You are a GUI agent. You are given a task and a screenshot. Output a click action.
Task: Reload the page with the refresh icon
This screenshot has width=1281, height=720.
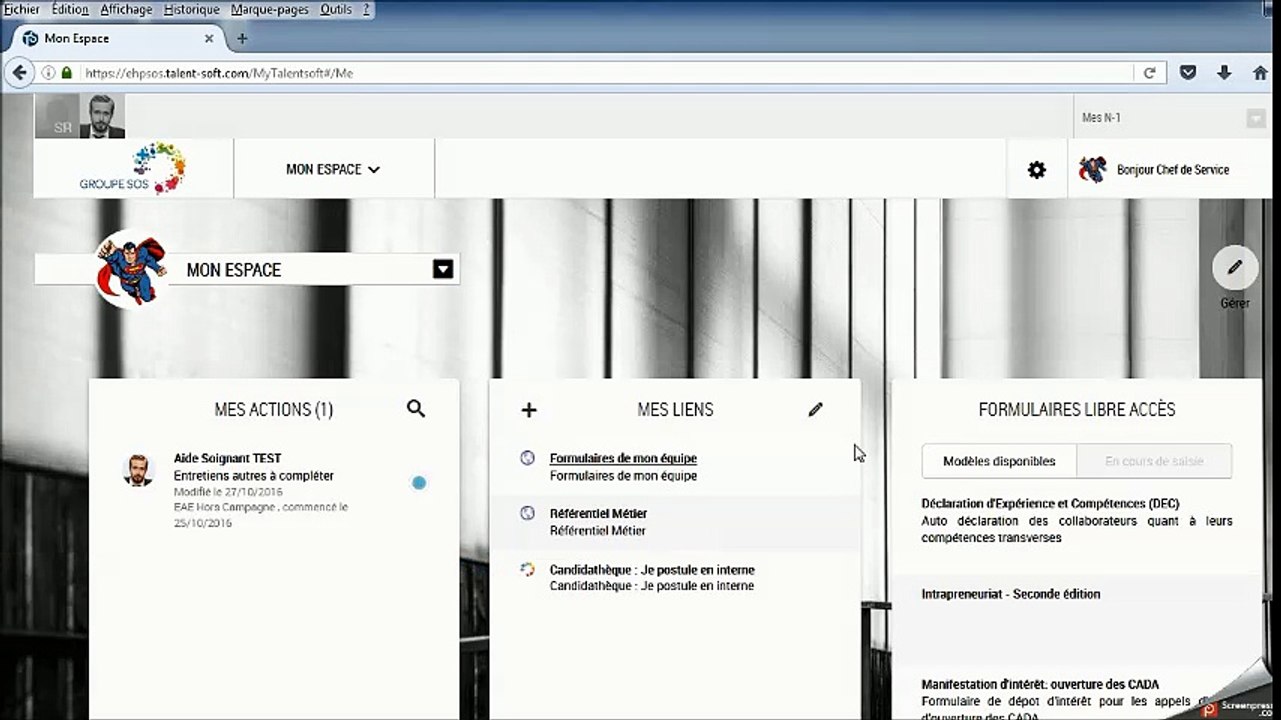(x=1150, y=73)
